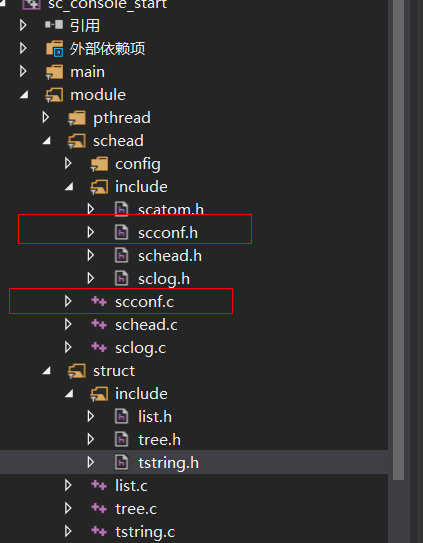The image size is (423, 543).
Task: Expand the sclog.h file arrow
Action: pyautogui.click(x=91, y=278)
